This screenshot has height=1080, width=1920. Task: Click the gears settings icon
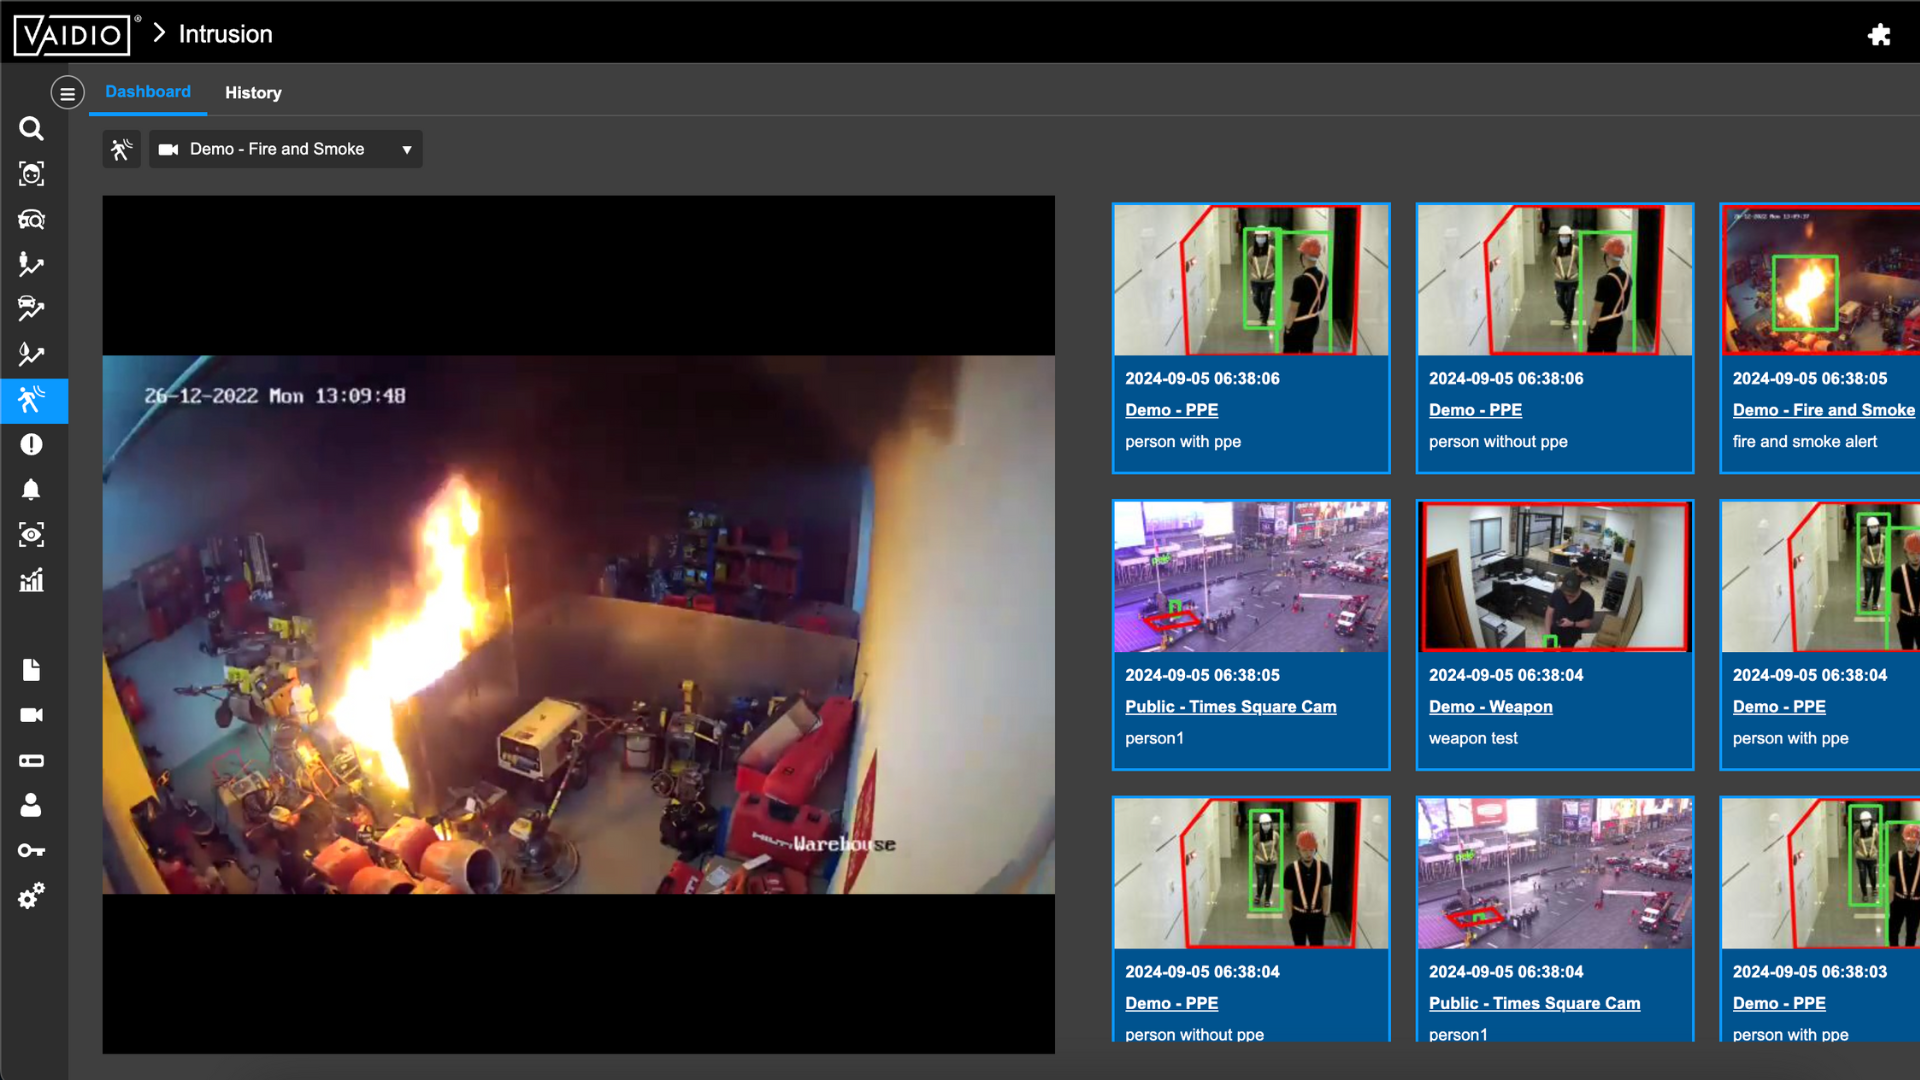coord(31,896)
